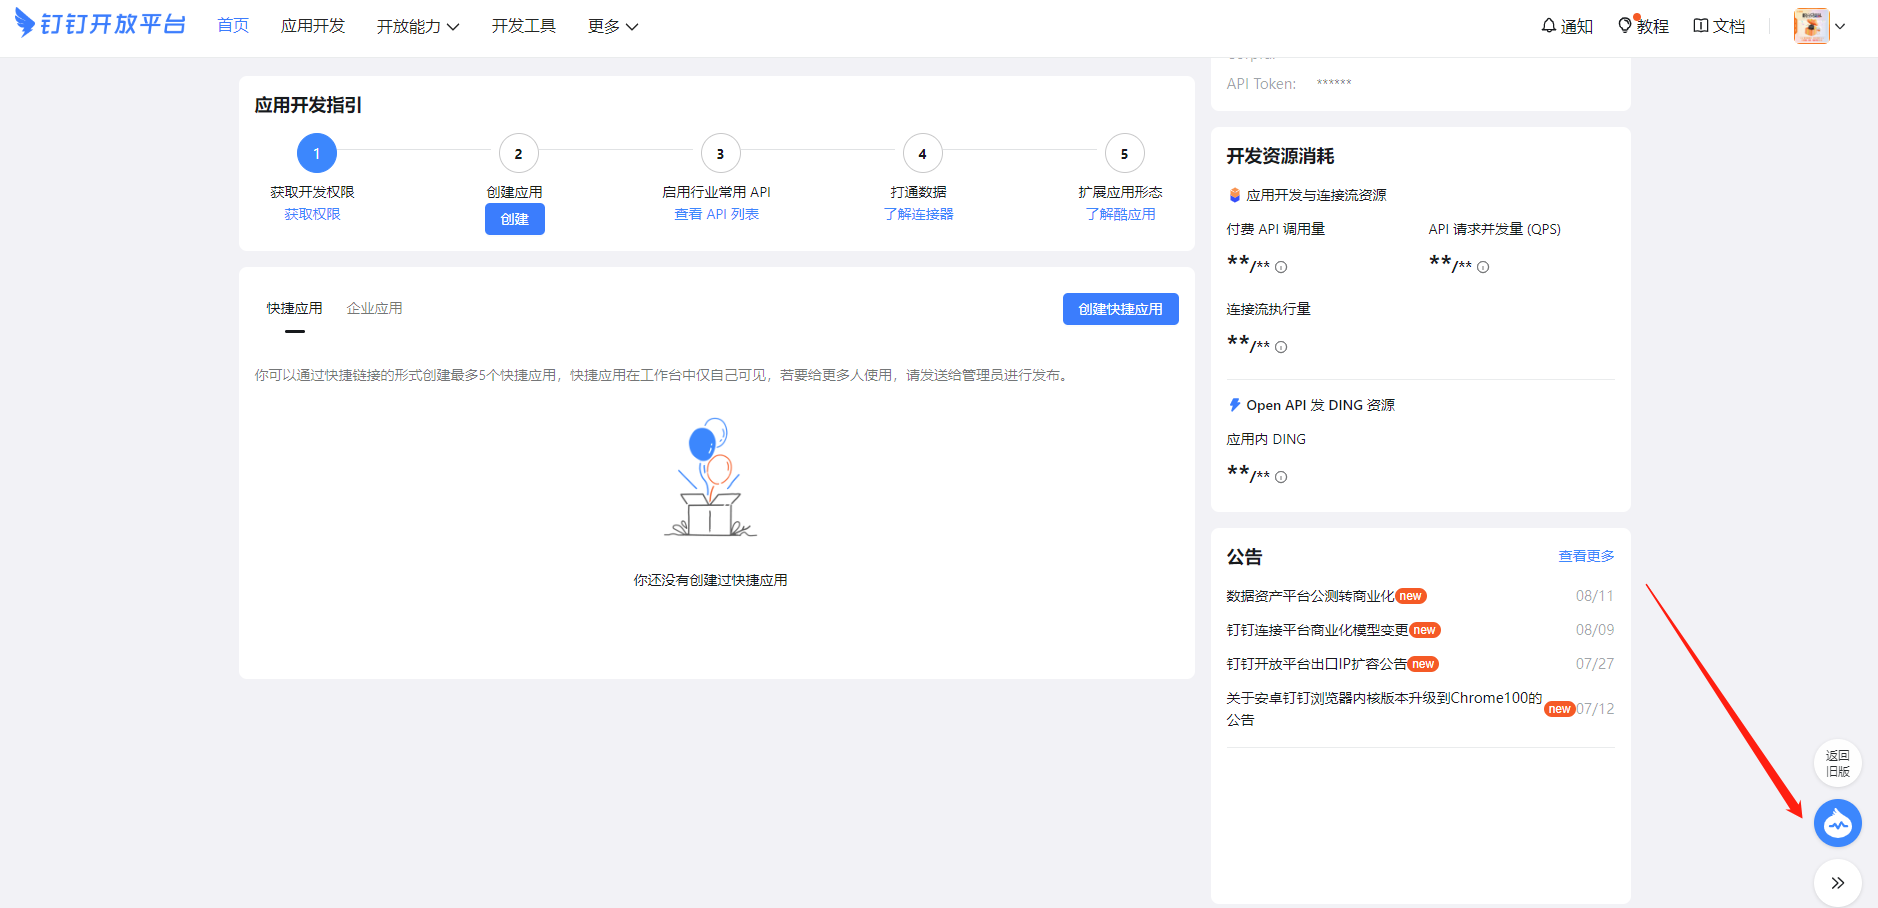Click info icon beside API 请求并发量 value

point(1483,267)
